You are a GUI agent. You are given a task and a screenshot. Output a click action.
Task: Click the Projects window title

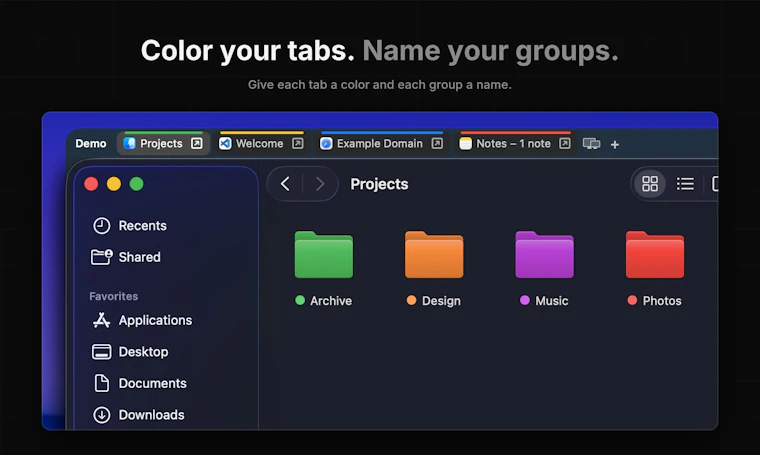[x=380, y=184]
